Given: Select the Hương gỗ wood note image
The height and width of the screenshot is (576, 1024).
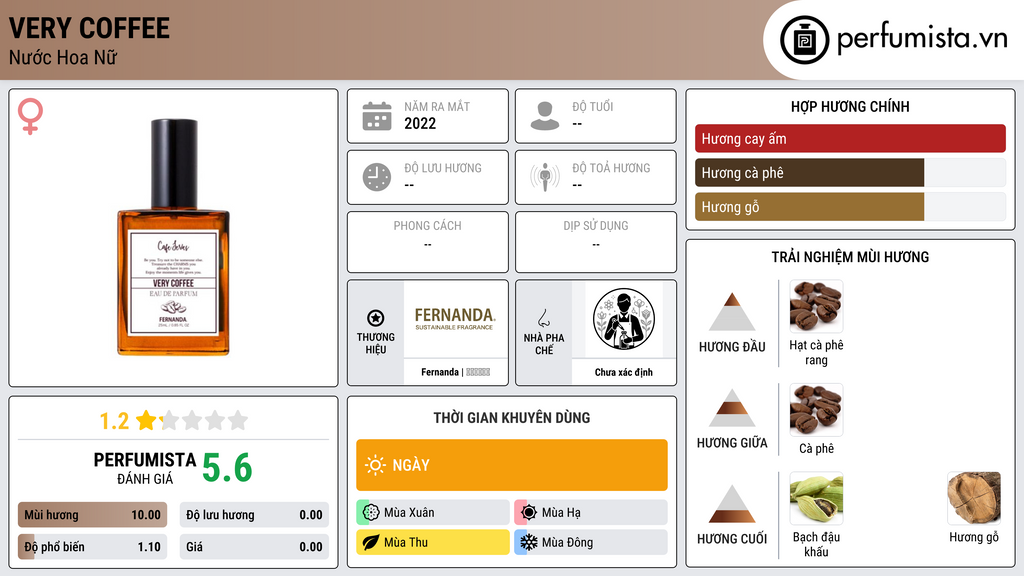Looking at the screenshot, I should click(974, 498).
